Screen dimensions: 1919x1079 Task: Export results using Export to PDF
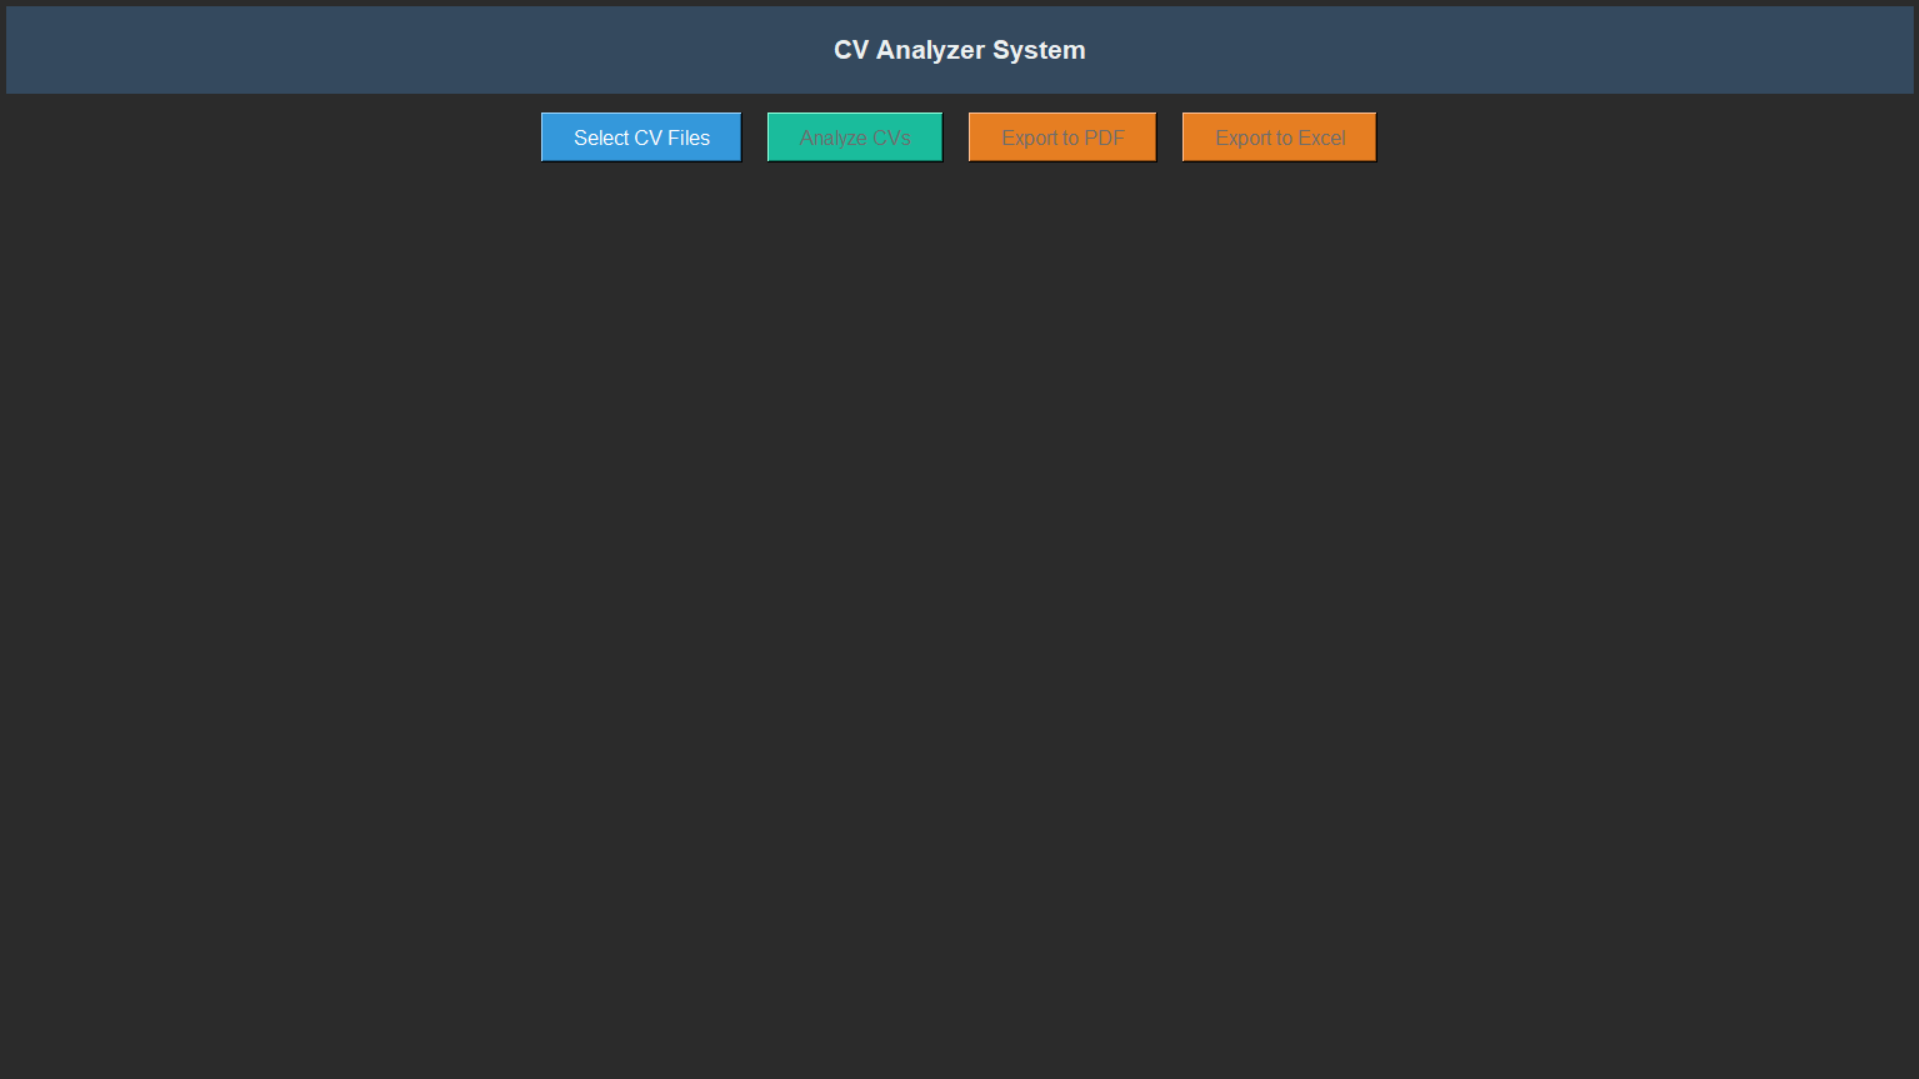coord(1062,137)
